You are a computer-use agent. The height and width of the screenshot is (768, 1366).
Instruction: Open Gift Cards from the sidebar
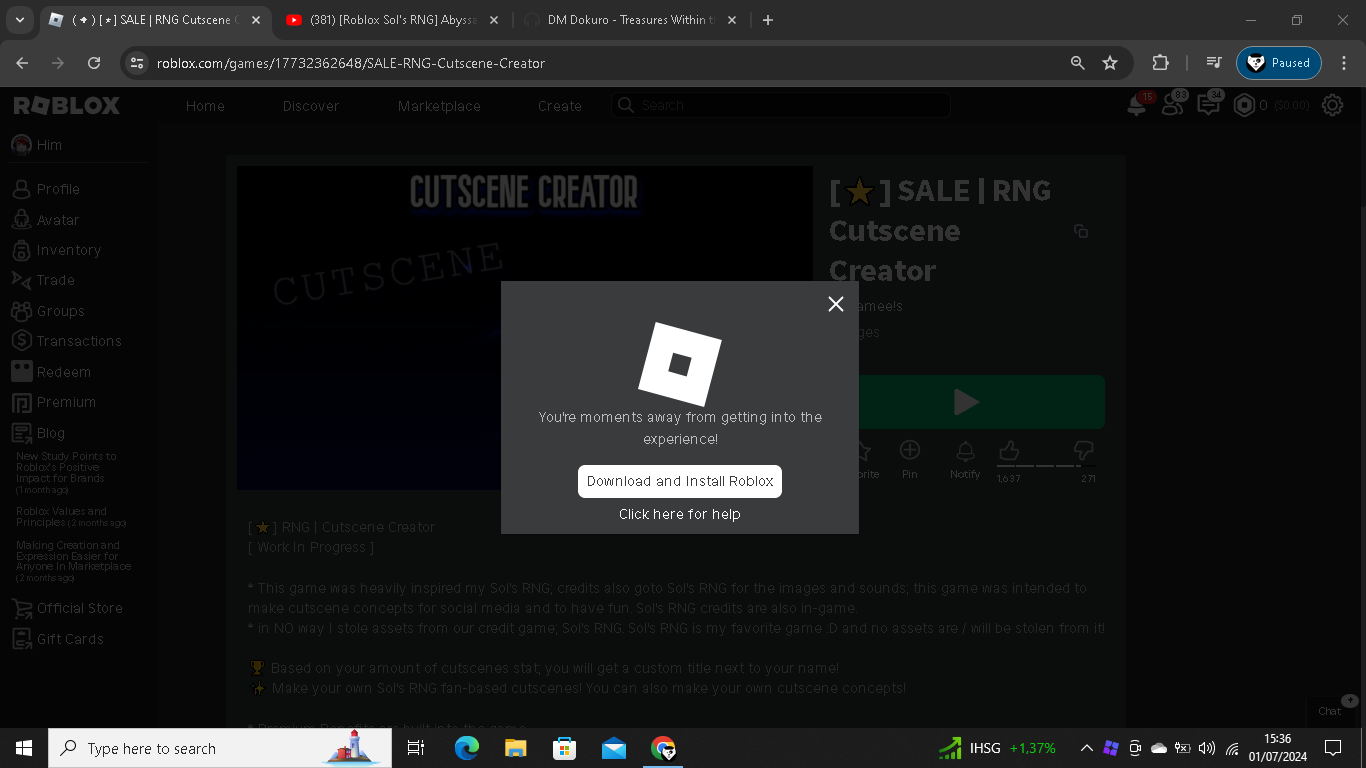tap(58, 639)
